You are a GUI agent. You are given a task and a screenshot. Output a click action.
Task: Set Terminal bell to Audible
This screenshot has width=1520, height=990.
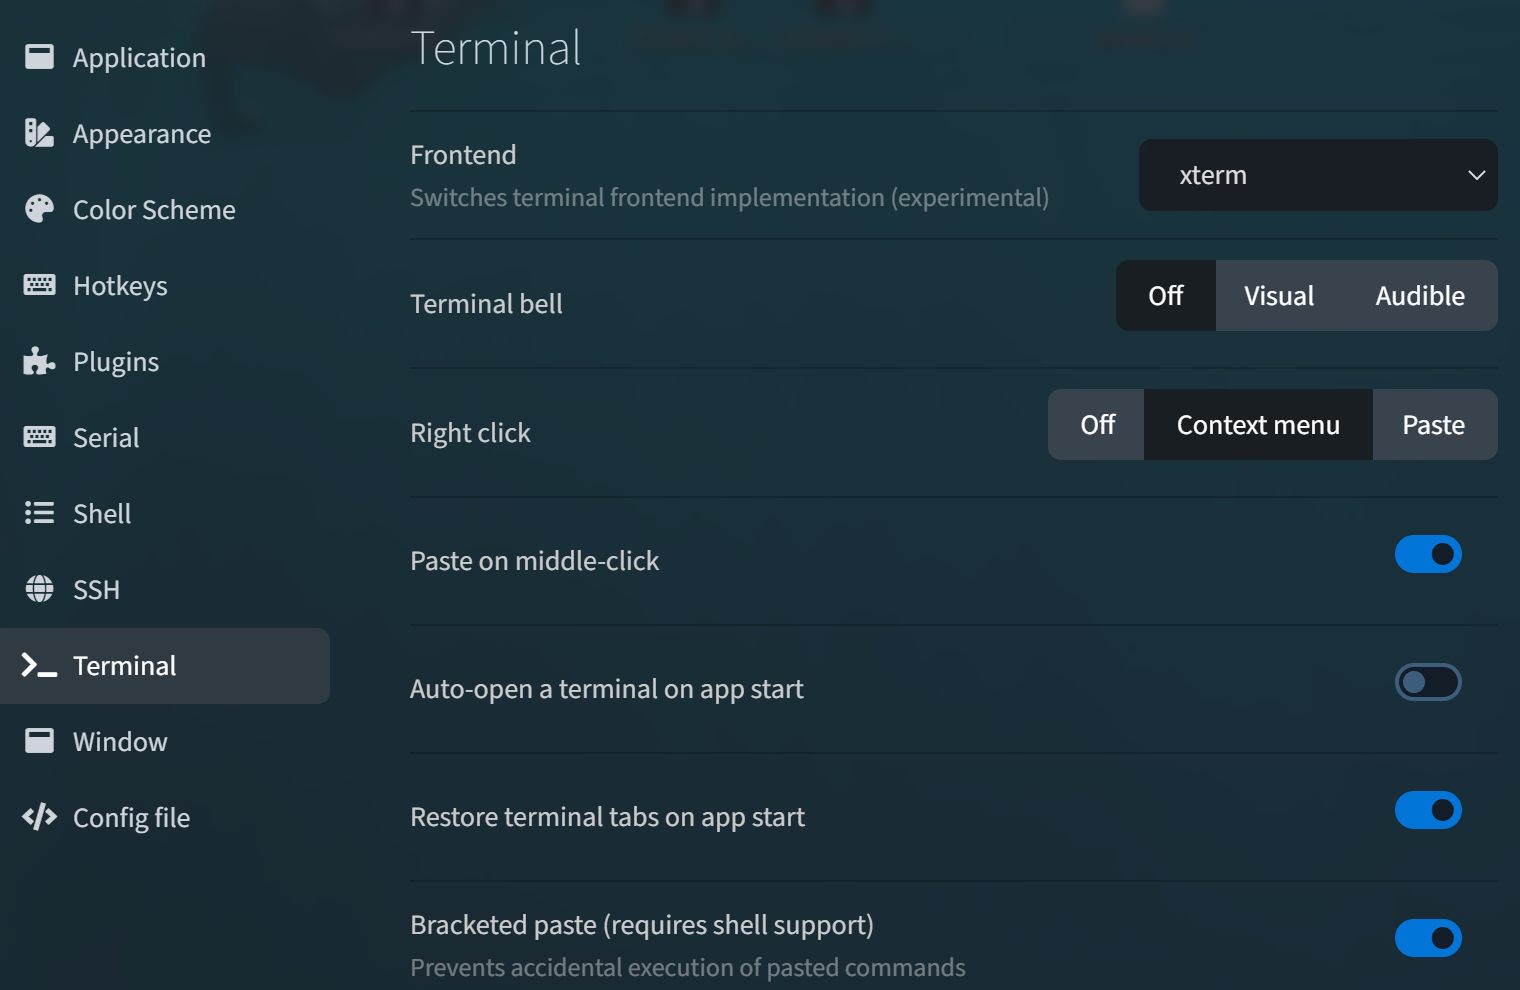coord(1419,295)
